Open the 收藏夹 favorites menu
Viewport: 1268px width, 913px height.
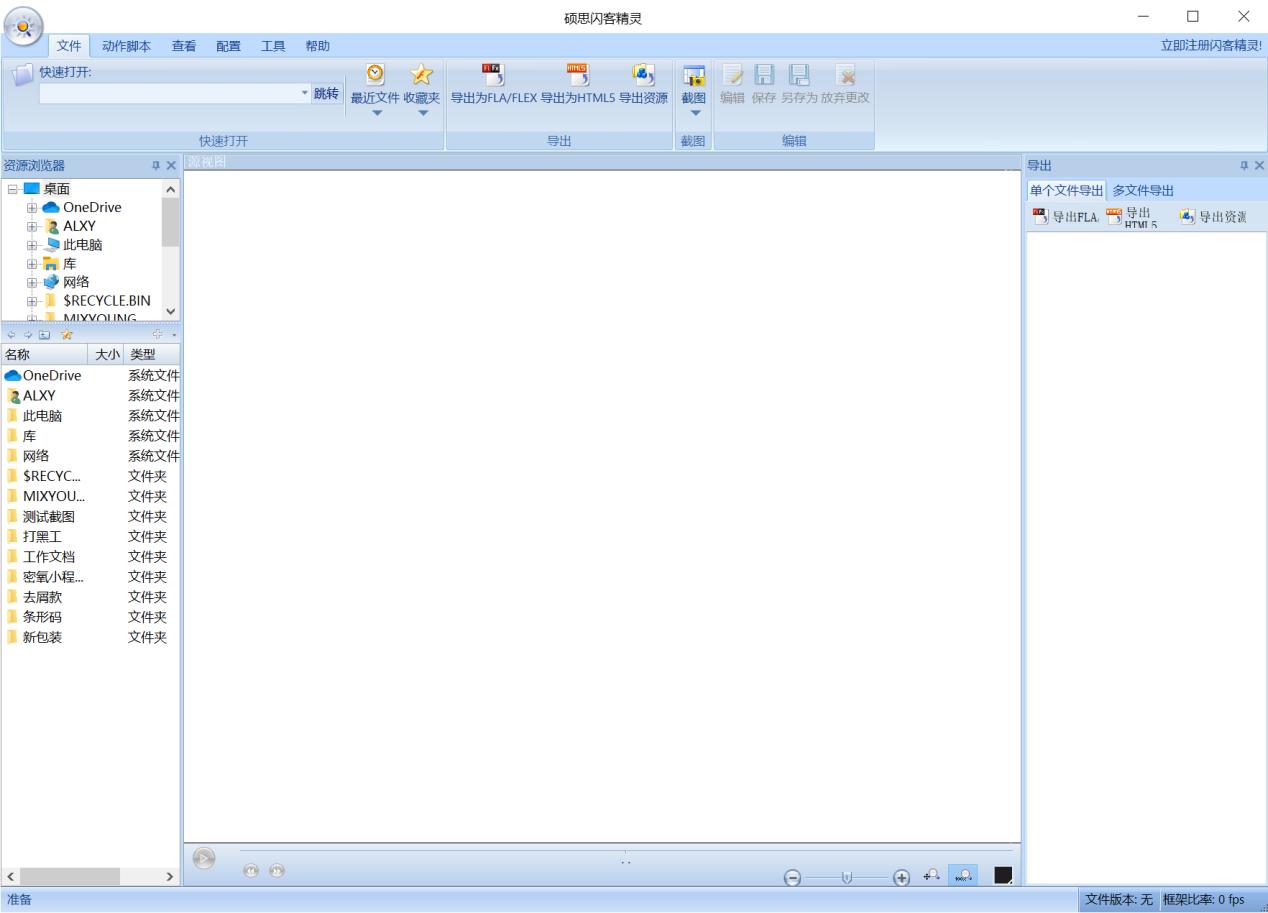tap(422, 89)
